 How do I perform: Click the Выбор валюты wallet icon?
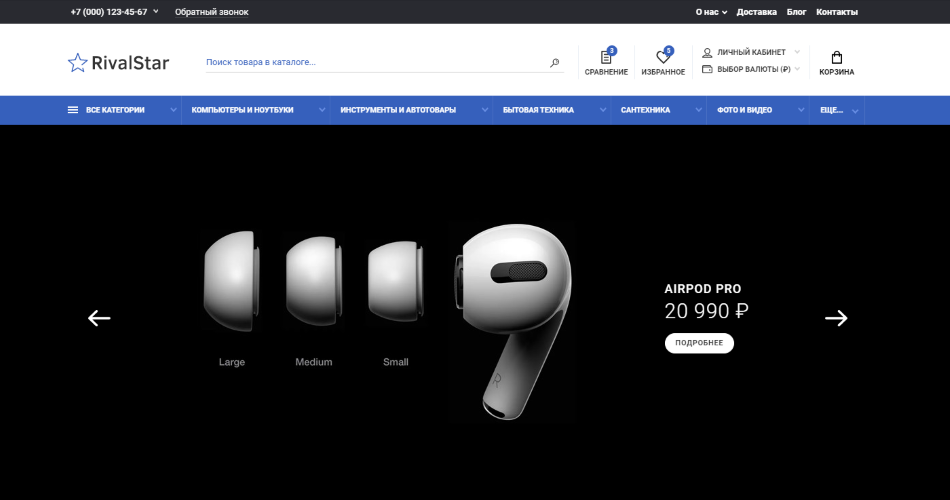click(x=707, y=69)
